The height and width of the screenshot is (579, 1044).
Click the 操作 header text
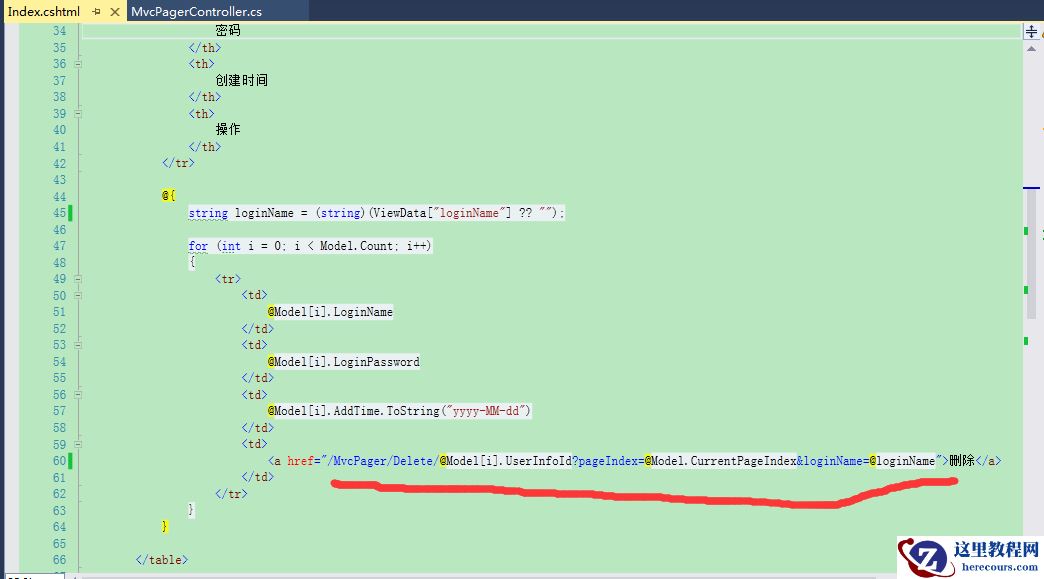228,130
